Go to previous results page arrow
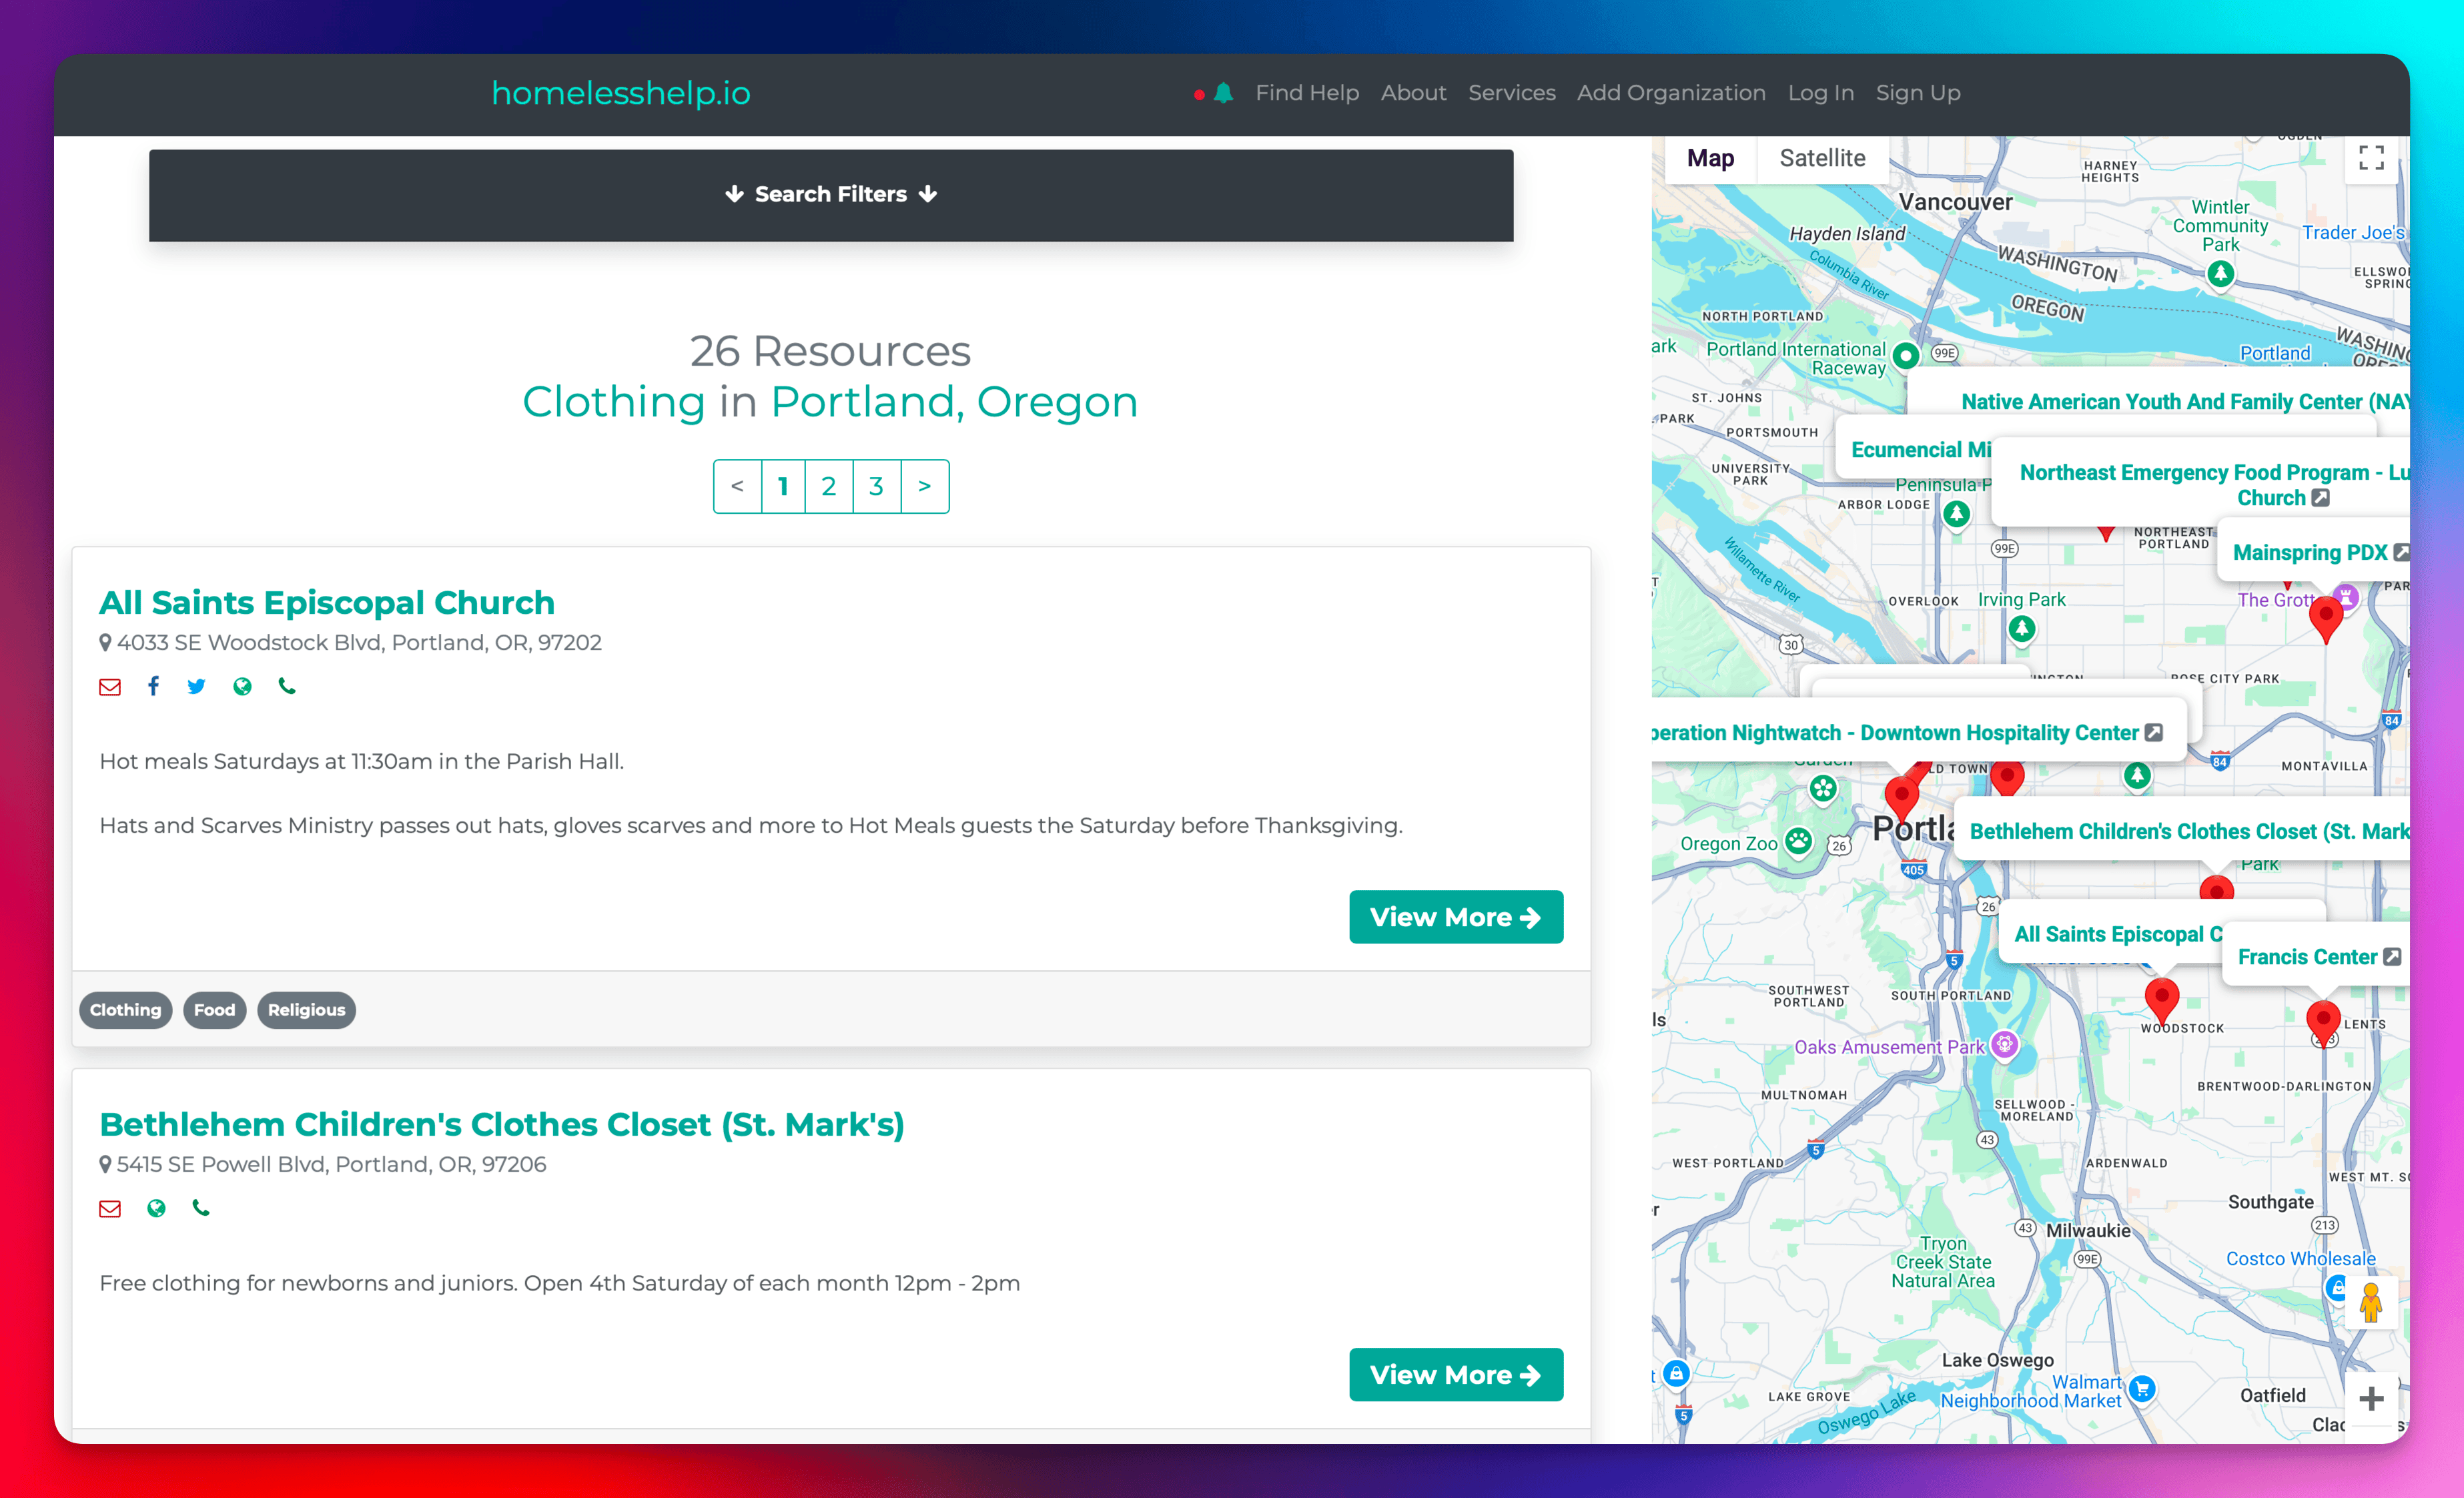The width and height of the screenshot is (2464, 1498). (x=737, y=486)
